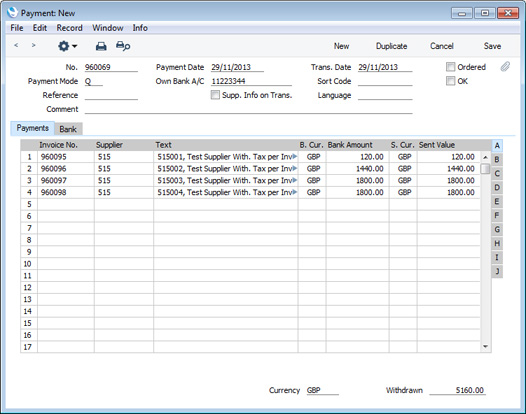Click the paperclip attachments icon
Viewport: 526px width, 414px height.
pos(505,67)
